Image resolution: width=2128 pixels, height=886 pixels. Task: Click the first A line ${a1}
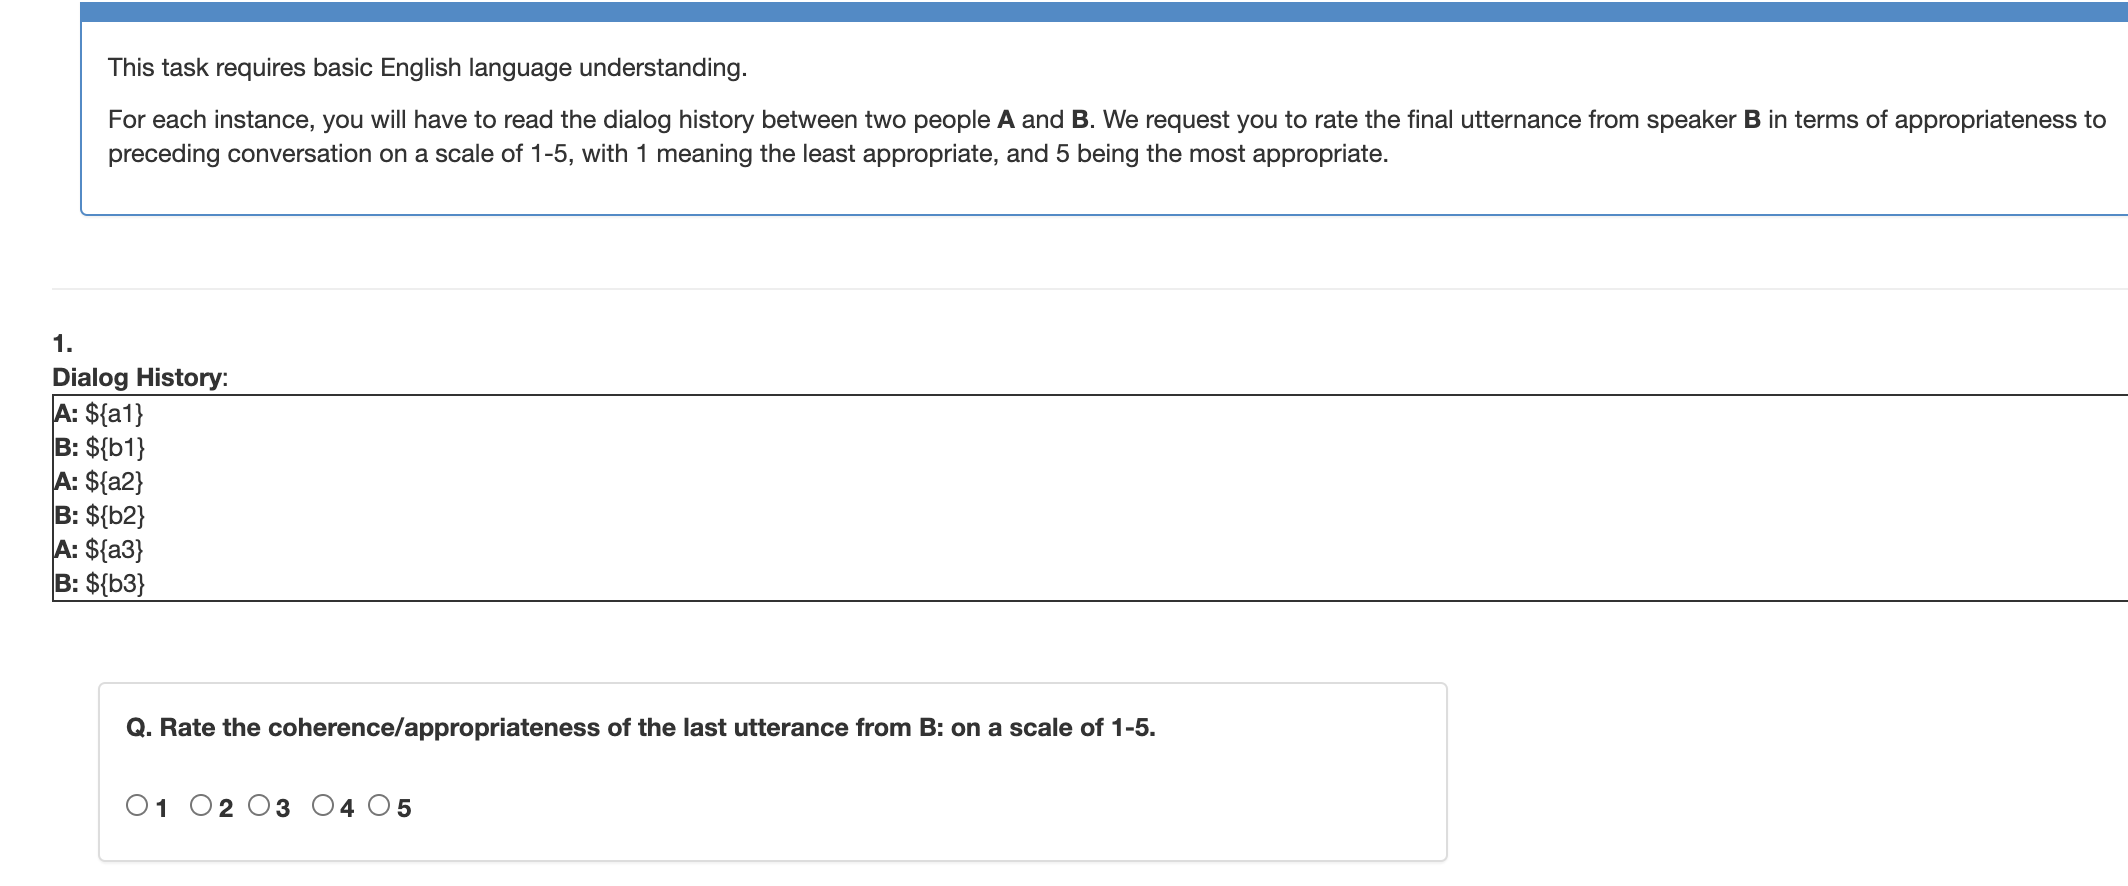pyautogui.click(x=99, y=413)
